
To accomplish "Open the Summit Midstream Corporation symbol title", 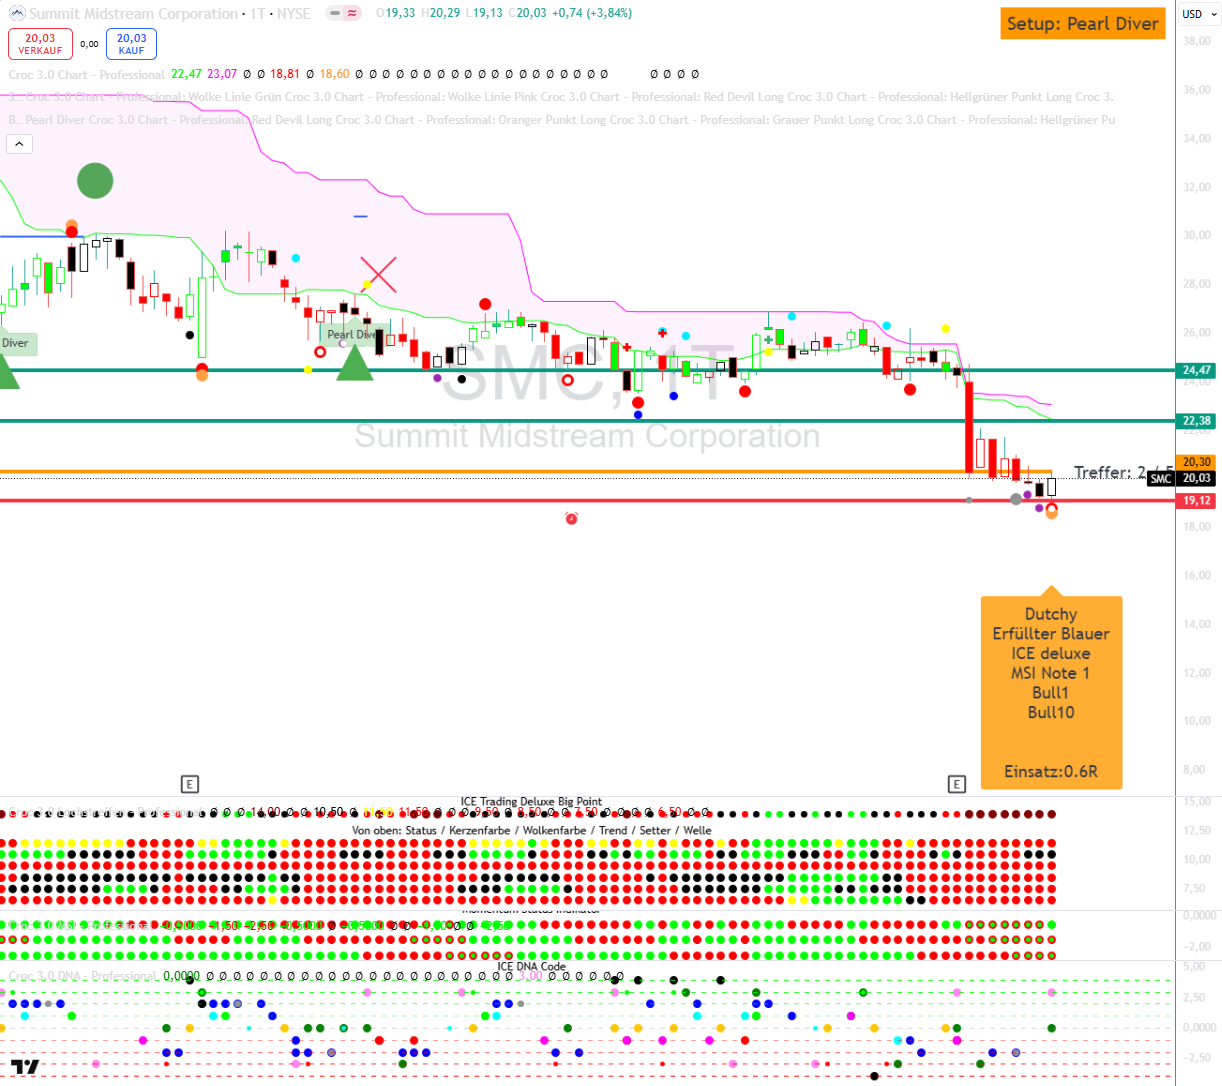I will pos(133,14).
